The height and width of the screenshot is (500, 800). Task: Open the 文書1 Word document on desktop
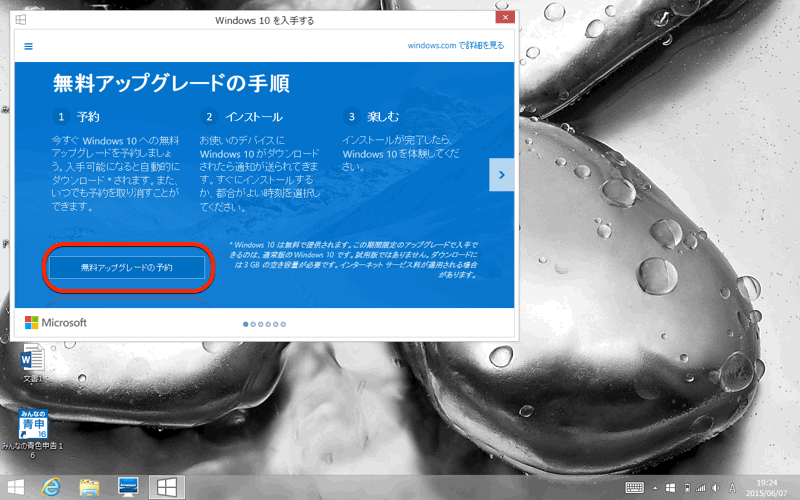[x=31, y=361]
